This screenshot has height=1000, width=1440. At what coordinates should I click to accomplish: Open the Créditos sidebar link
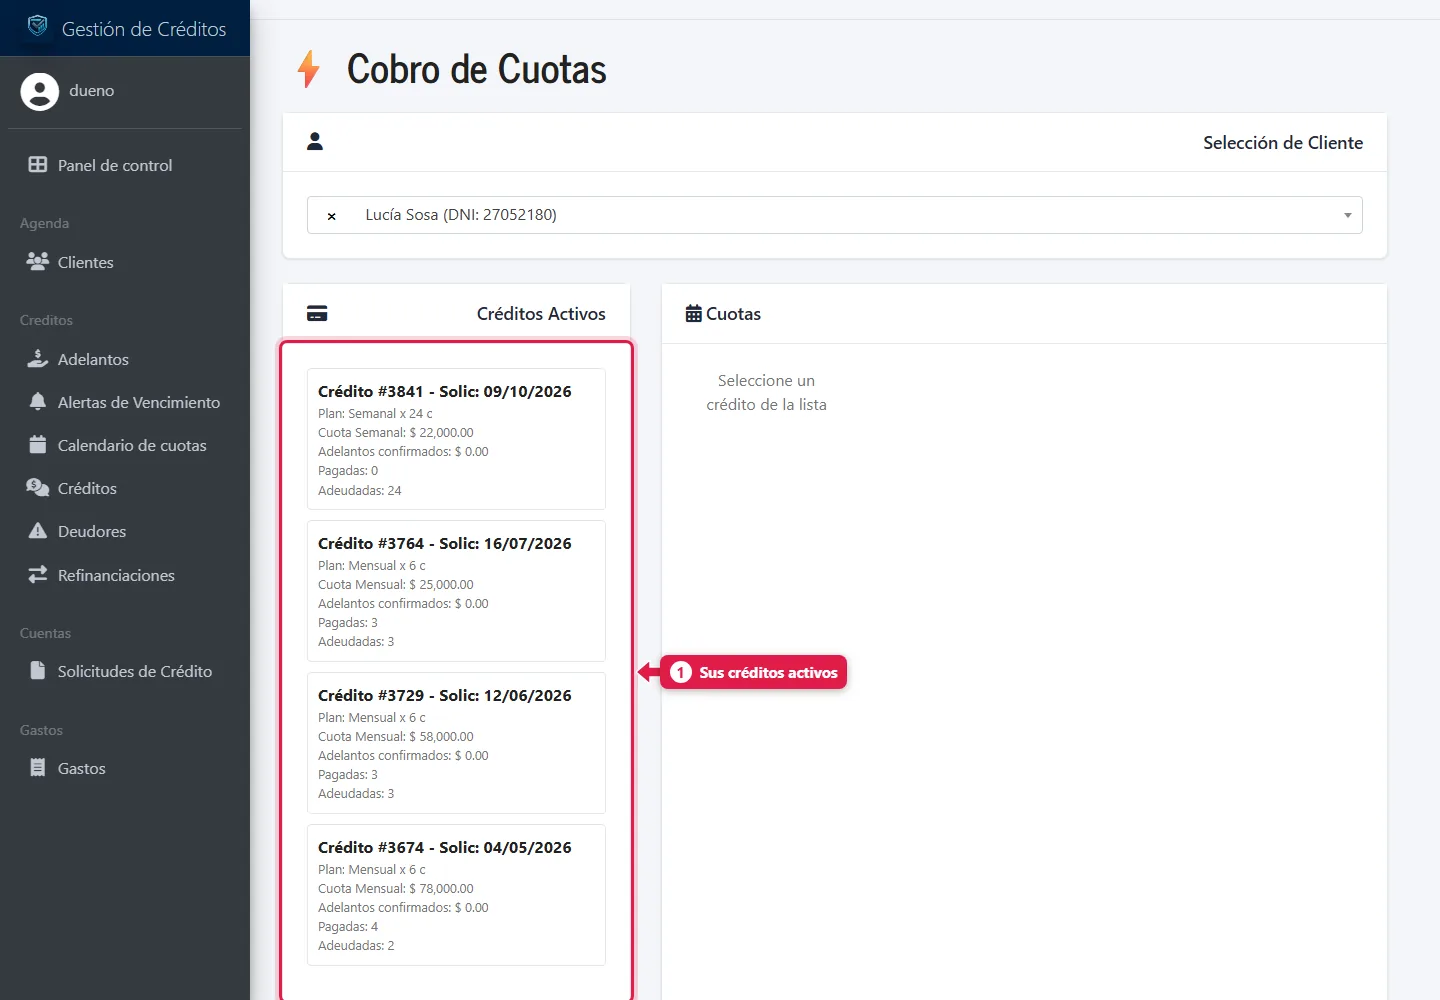tap(125, 488)
